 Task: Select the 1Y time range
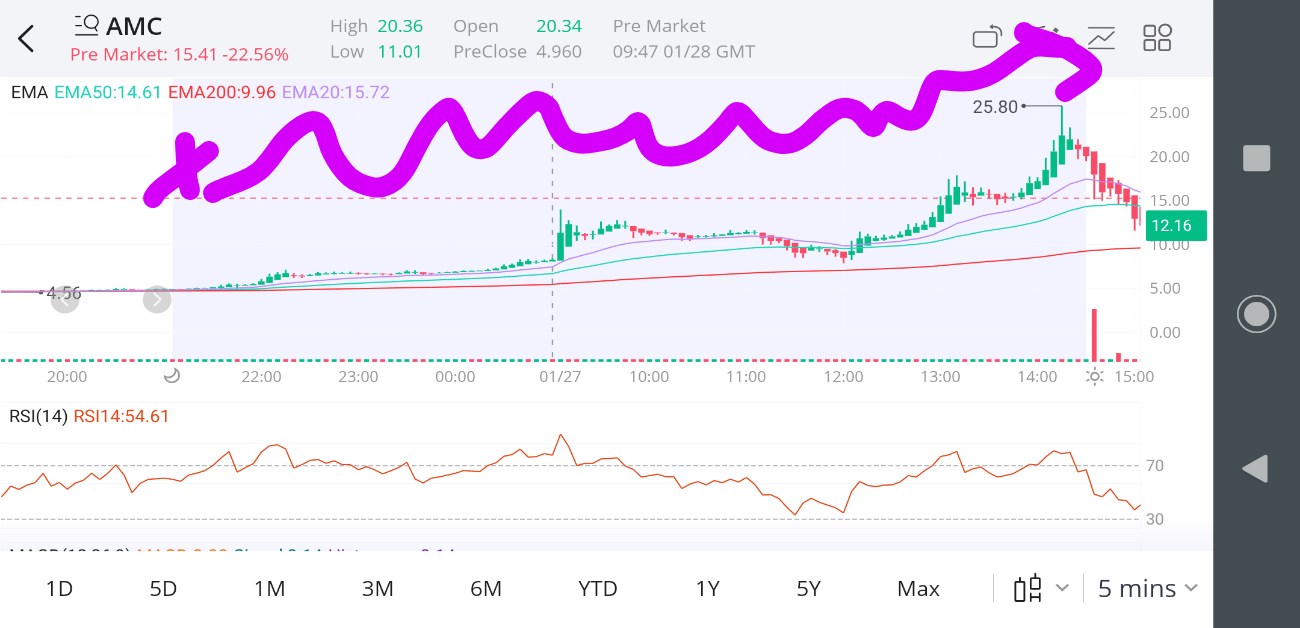pos(707,589)
